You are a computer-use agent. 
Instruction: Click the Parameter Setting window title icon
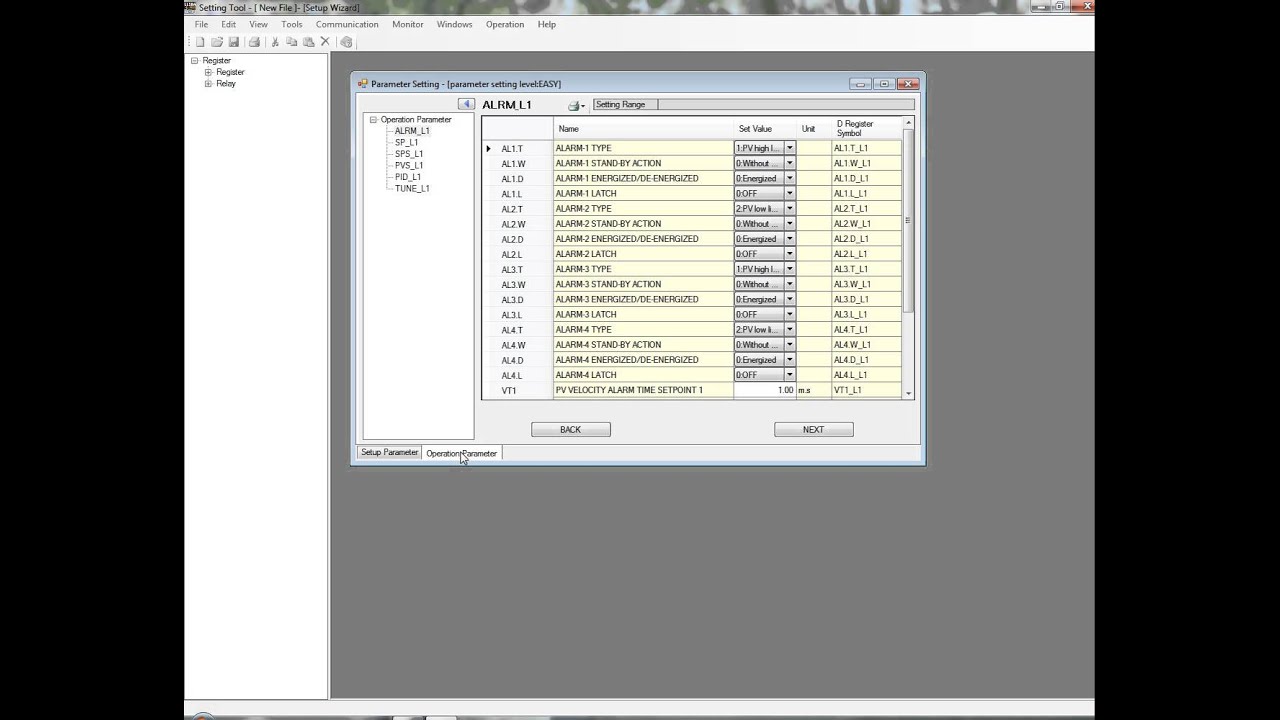pyautogui.click(x=363, y=84)
